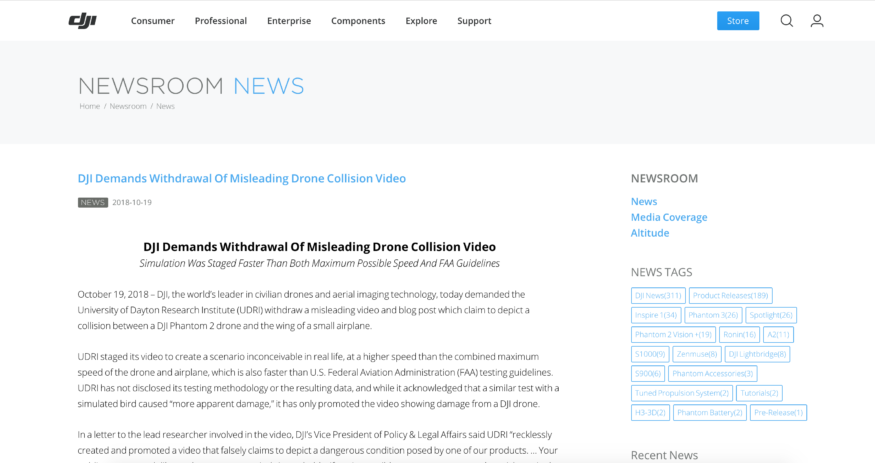875x463 pixels.
Task: Select Newsroom in the breadcrumb trail
Action: coord(128,106)
